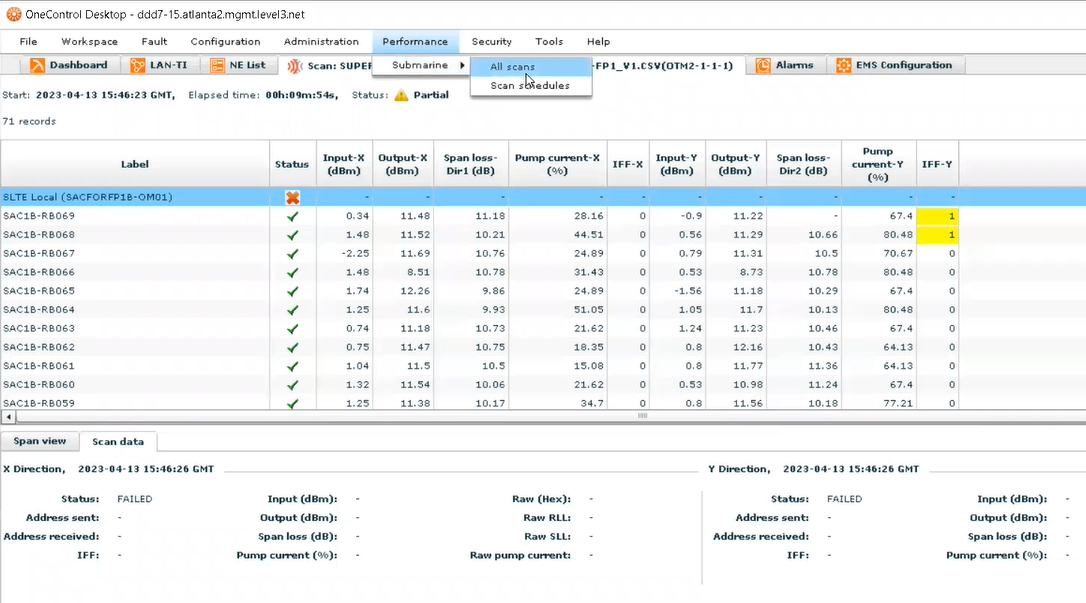Open the Performance menu

(415, 41)
